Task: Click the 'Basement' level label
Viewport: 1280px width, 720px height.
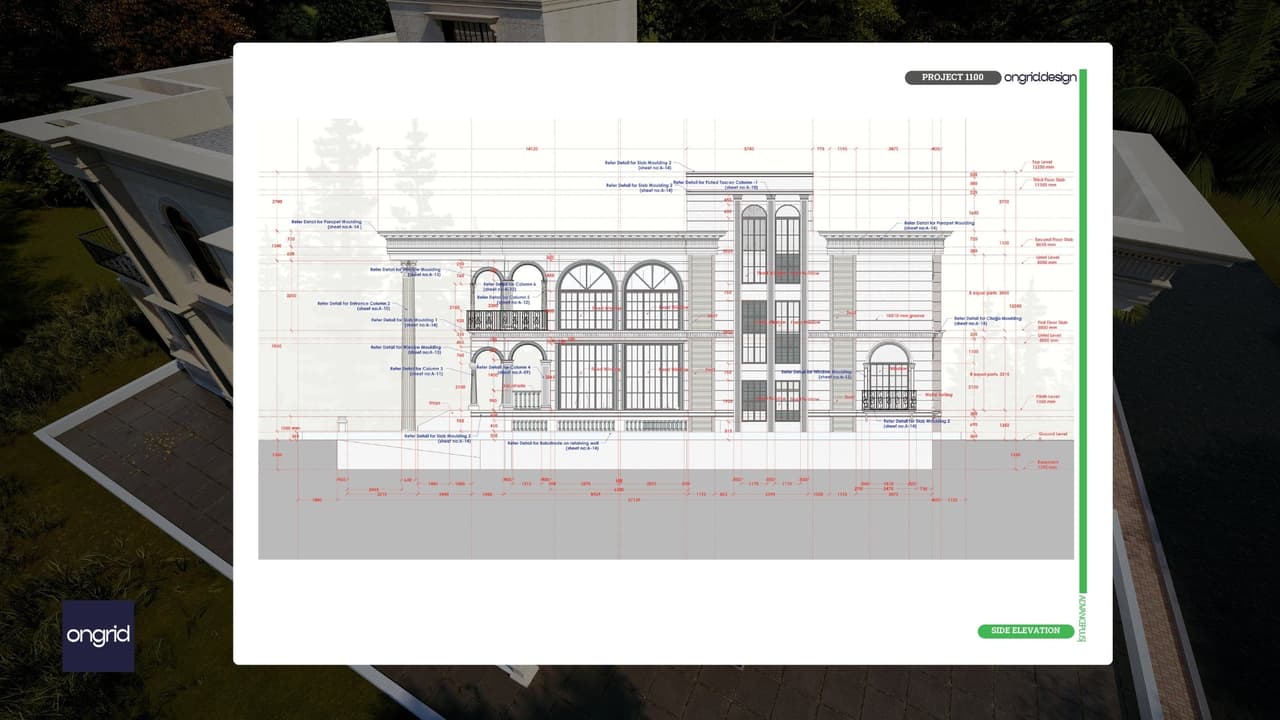Action: point(1047,465)
